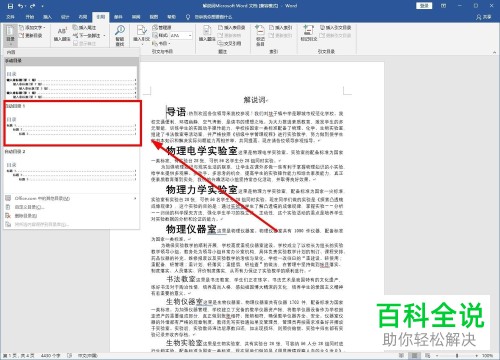500x360 pixels.
Task: Click 更新目录 to update the table
Action: [31, 35]
